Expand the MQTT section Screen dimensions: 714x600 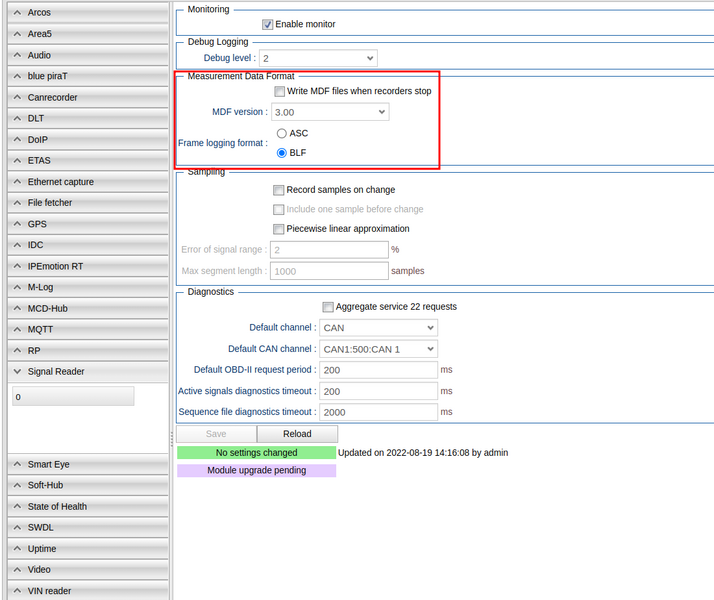(x=87, y=329)
